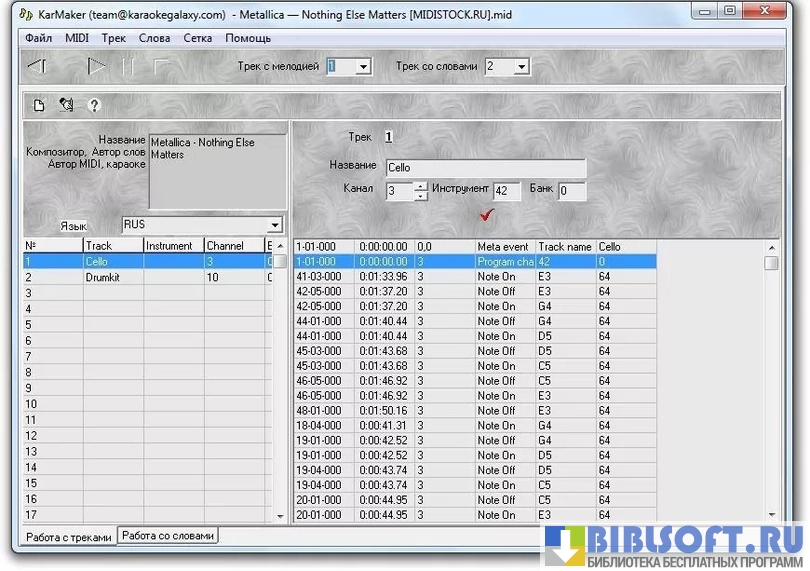Viewport: 810px width, 571px height.
Task: Open help via question mark icon
Action: tap(94, 104)
